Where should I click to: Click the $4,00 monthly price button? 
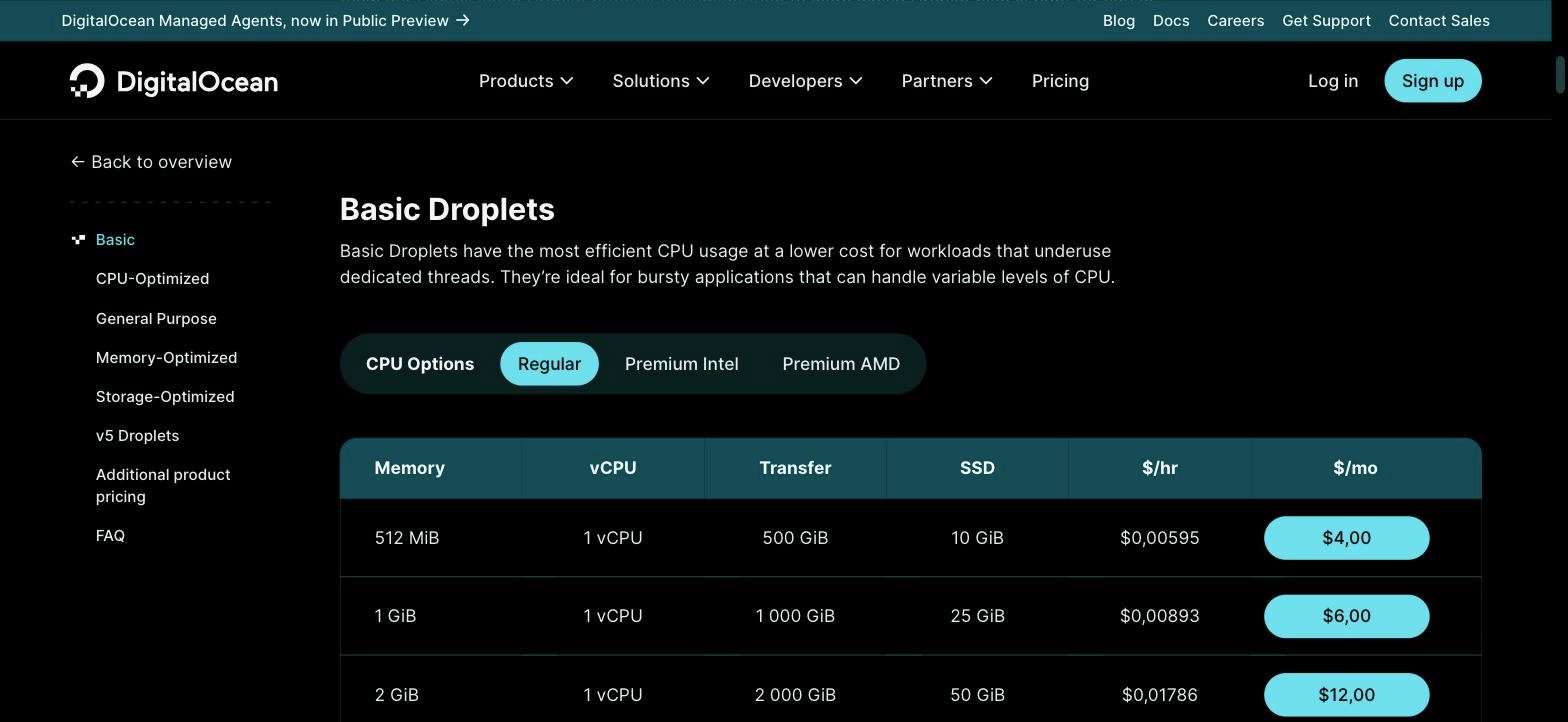pyautogui.click(x=1346, y=538)
